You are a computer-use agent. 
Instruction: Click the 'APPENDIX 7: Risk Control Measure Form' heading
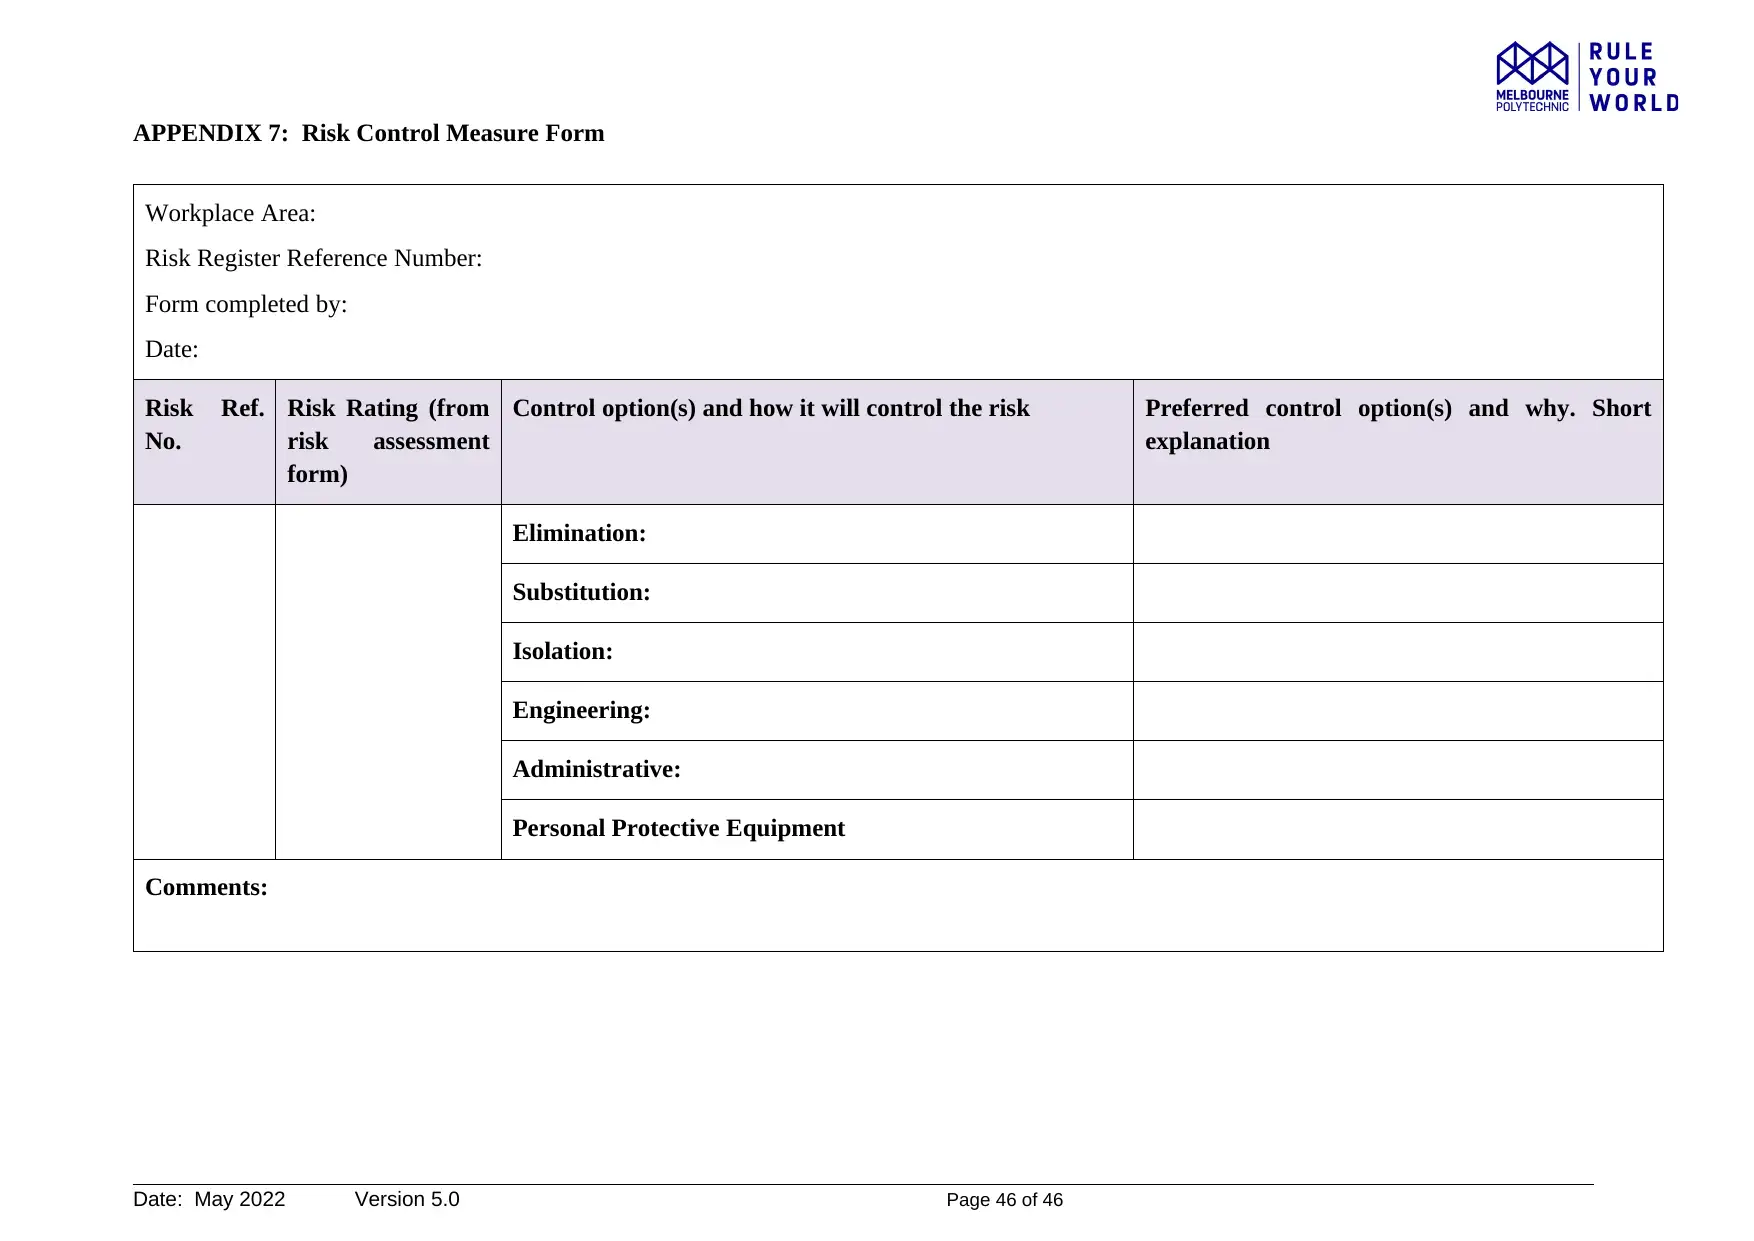pos(369,133)
